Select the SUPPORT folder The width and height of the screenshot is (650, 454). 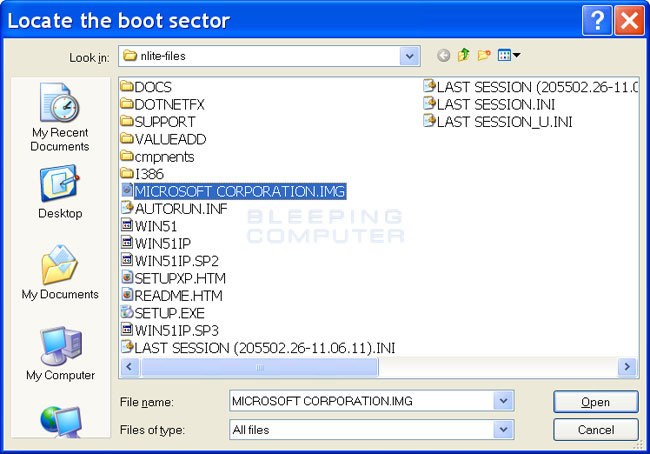click(158, 121)
